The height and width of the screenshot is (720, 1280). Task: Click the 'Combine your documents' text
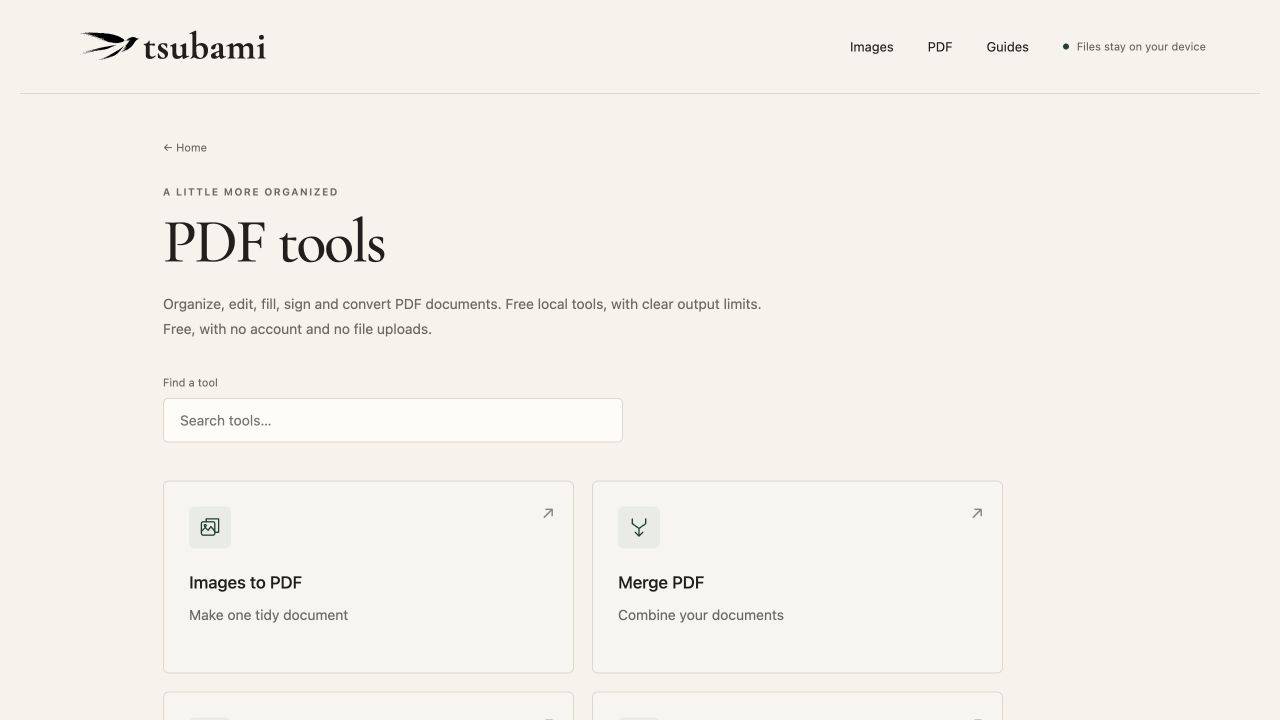click(701, 615)
